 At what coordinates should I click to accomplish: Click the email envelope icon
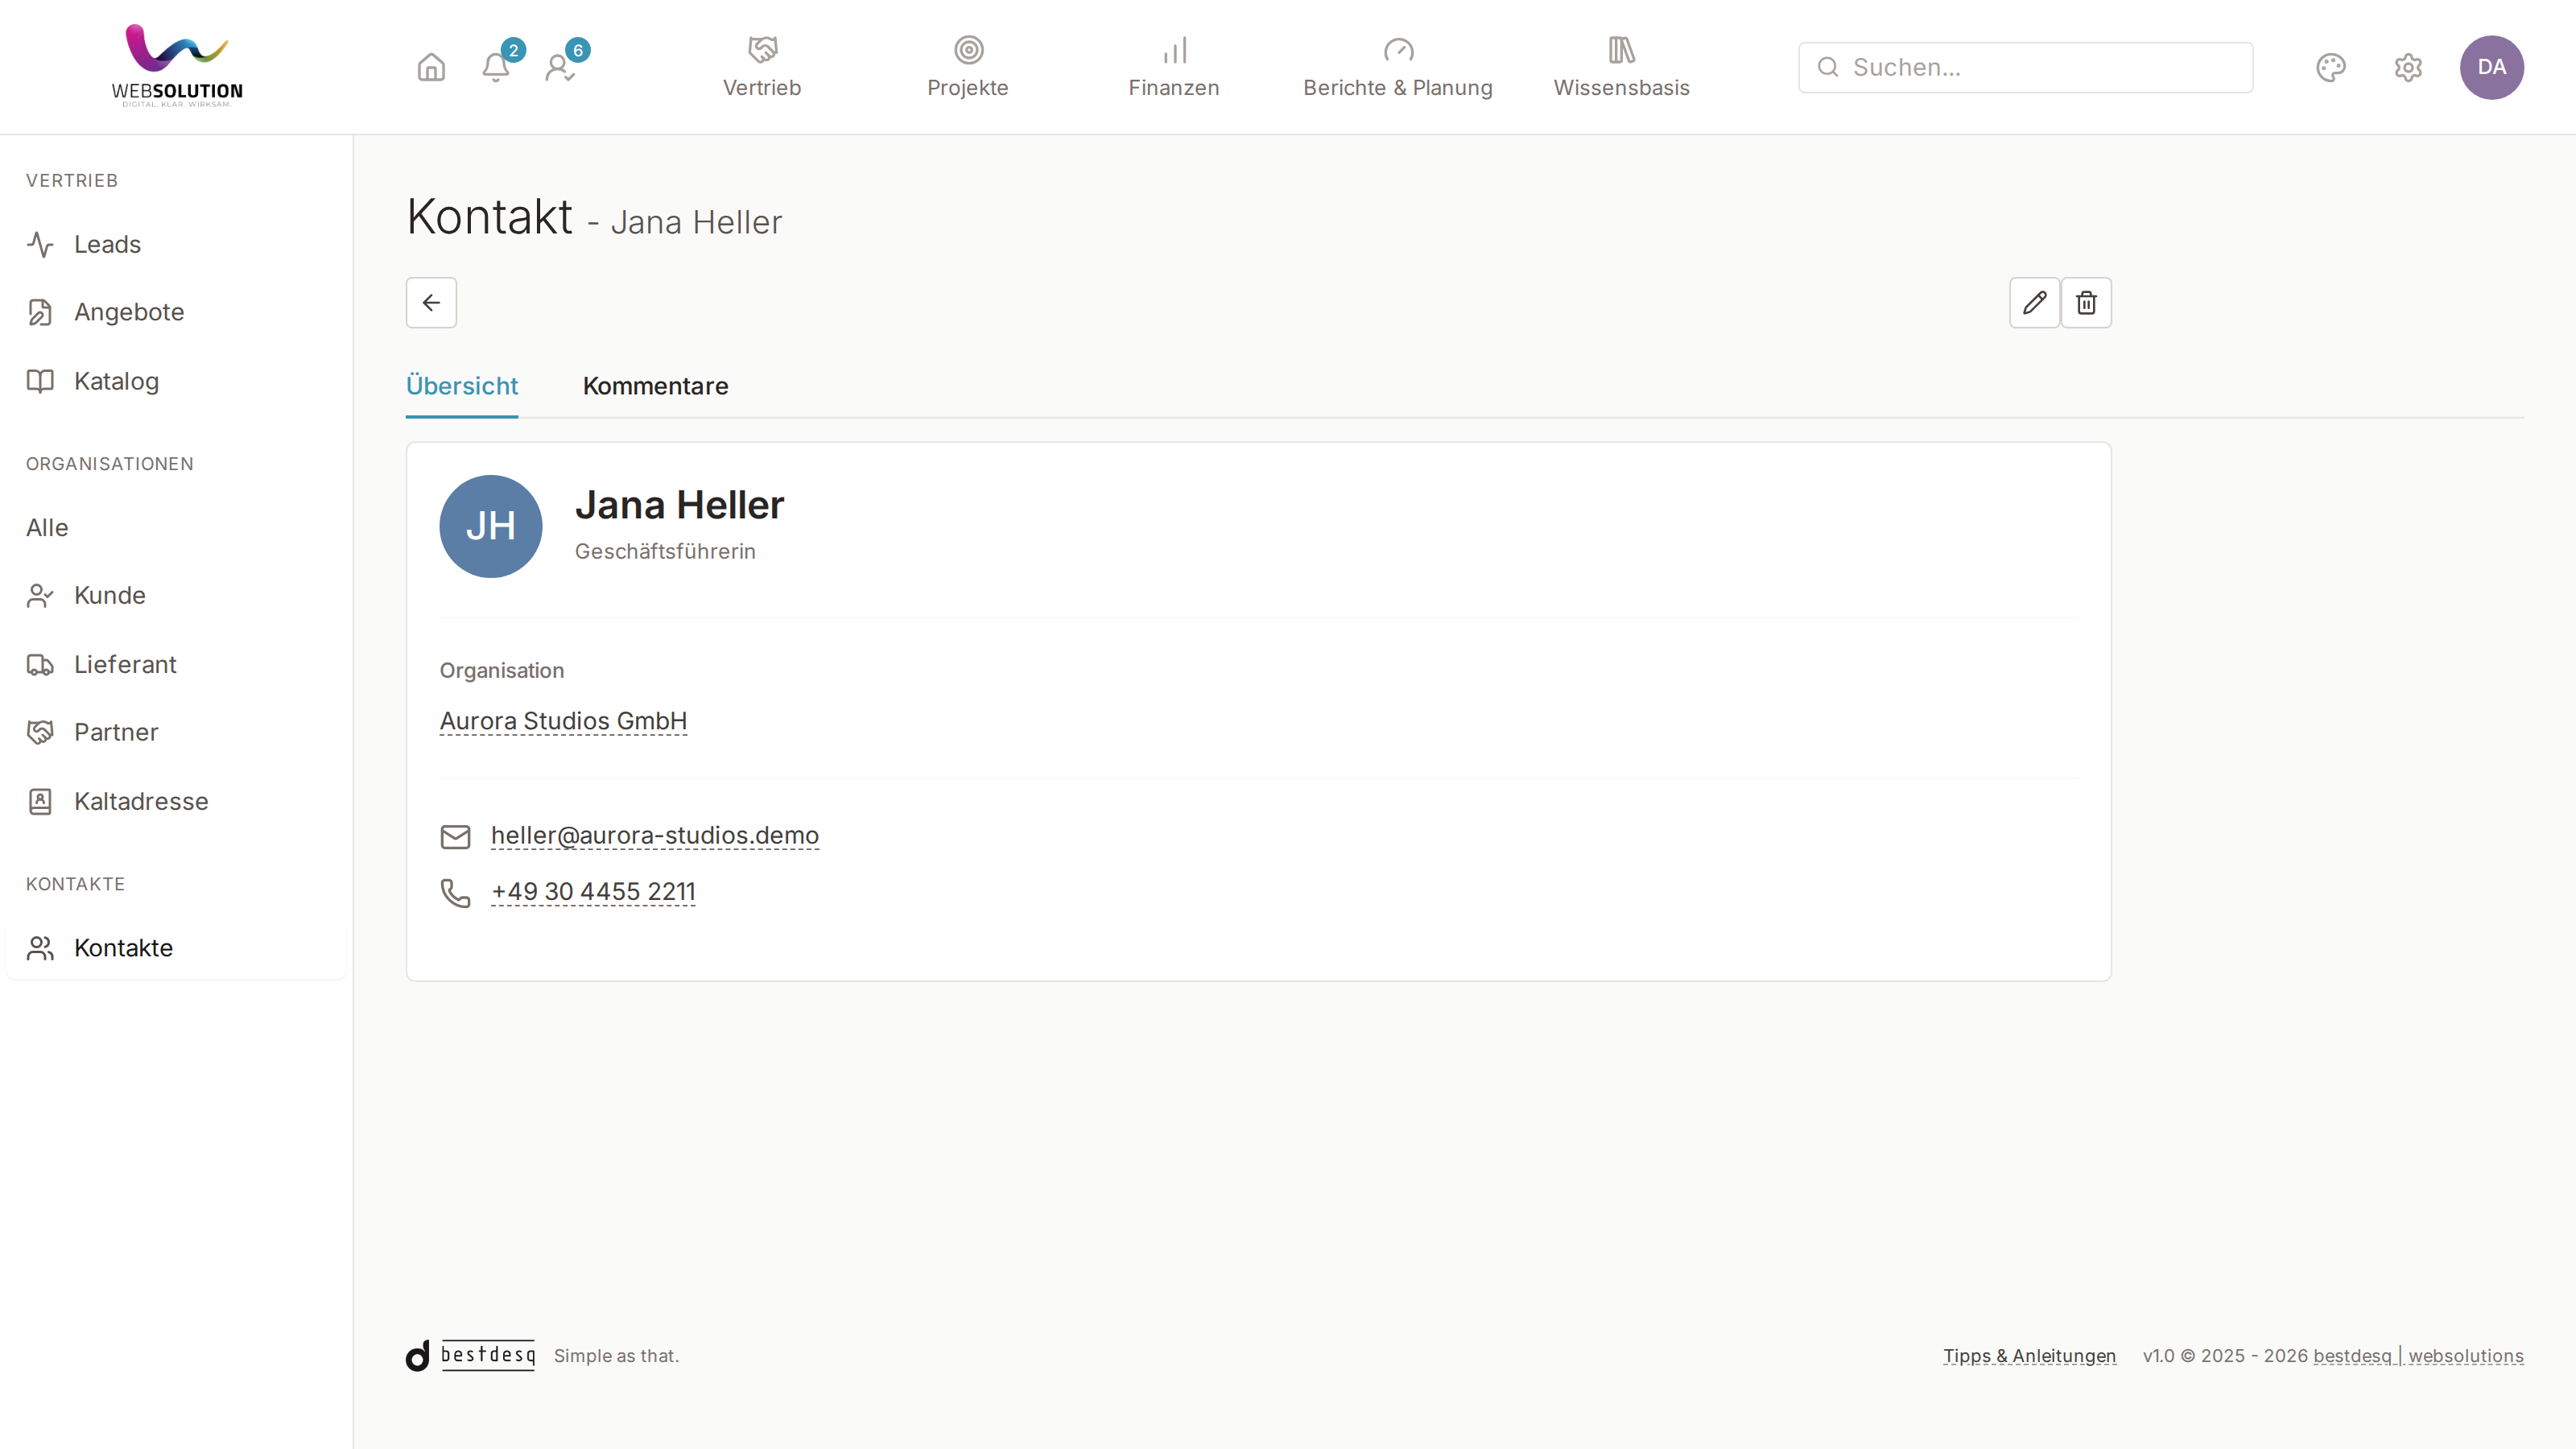(455, 836)
